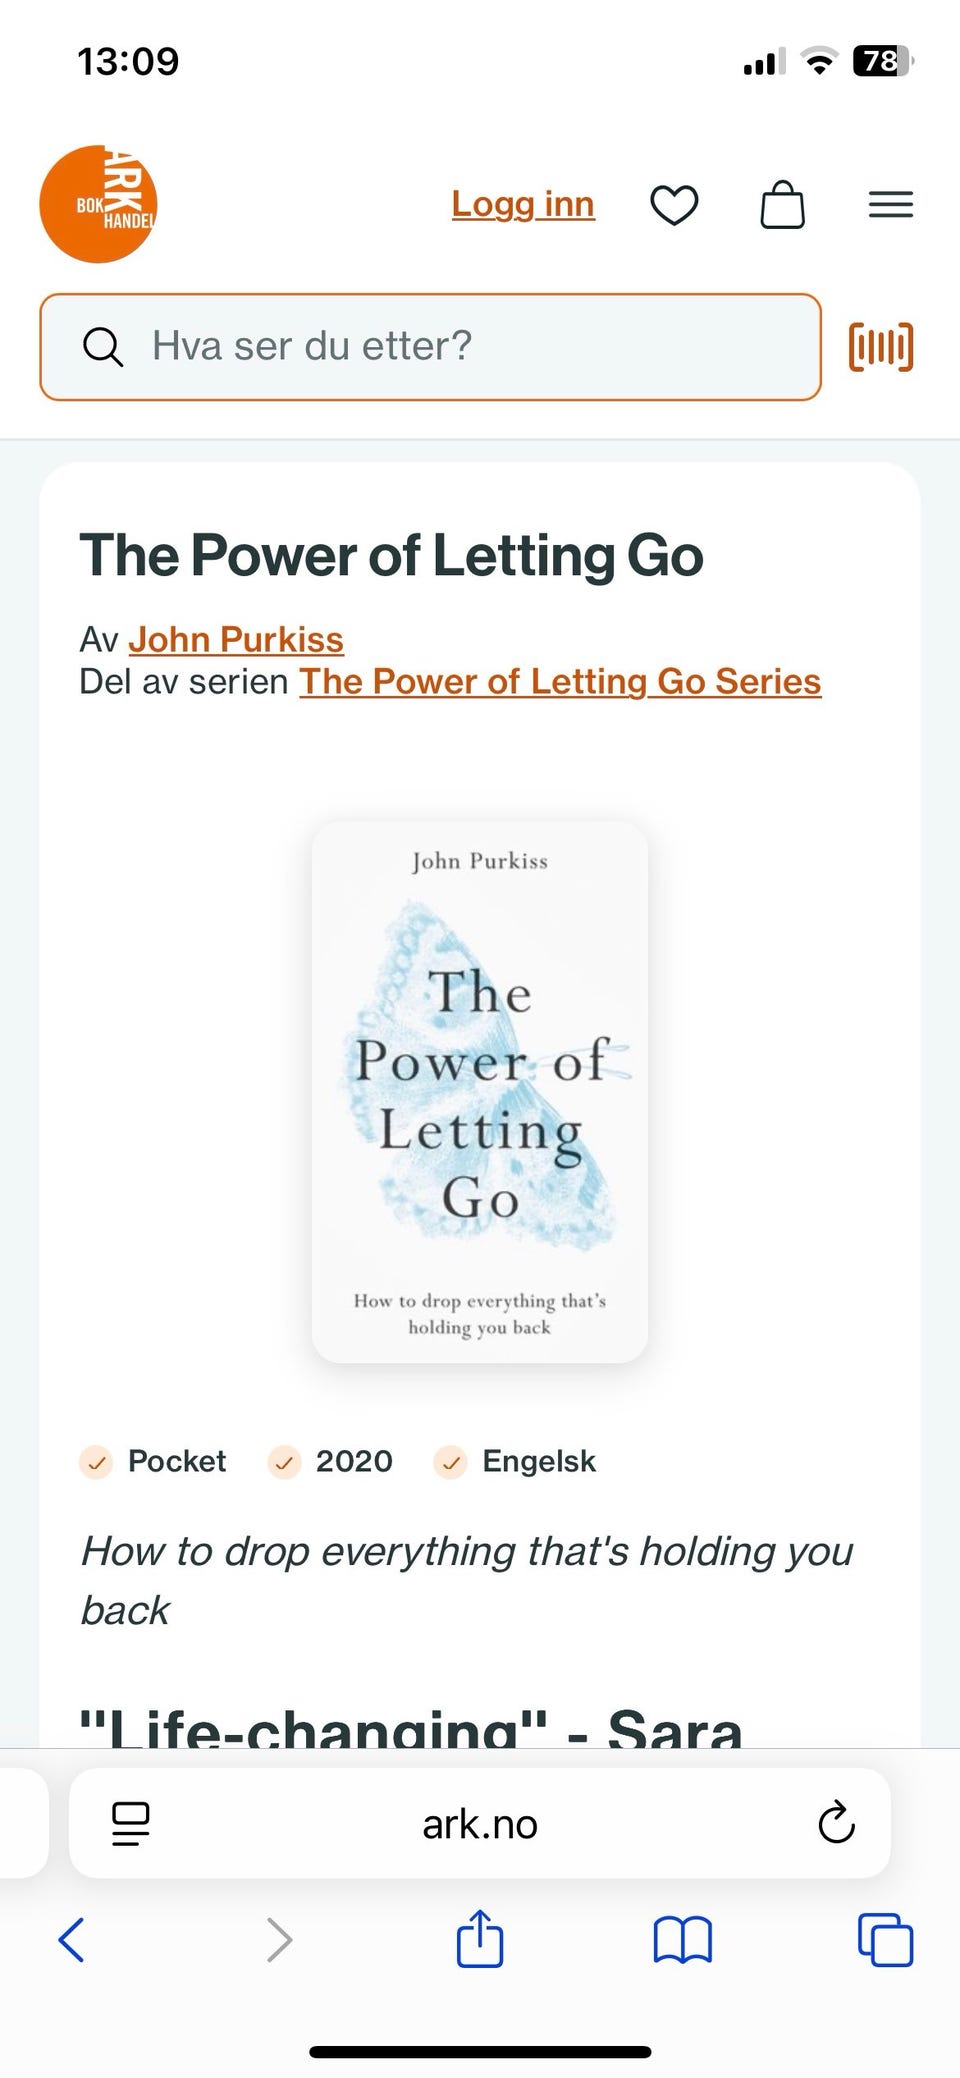
Task: Tap the barcode scanner icon
Action: (x=881, y=347)
